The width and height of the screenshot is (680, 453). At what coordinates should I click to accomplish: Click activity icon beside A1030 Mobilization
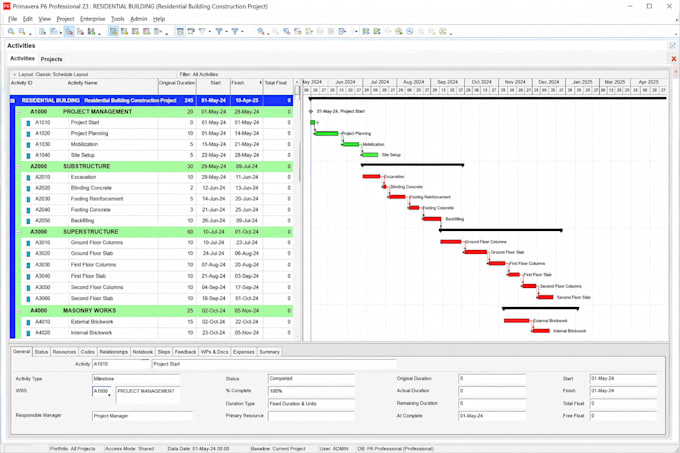point(28,145)
